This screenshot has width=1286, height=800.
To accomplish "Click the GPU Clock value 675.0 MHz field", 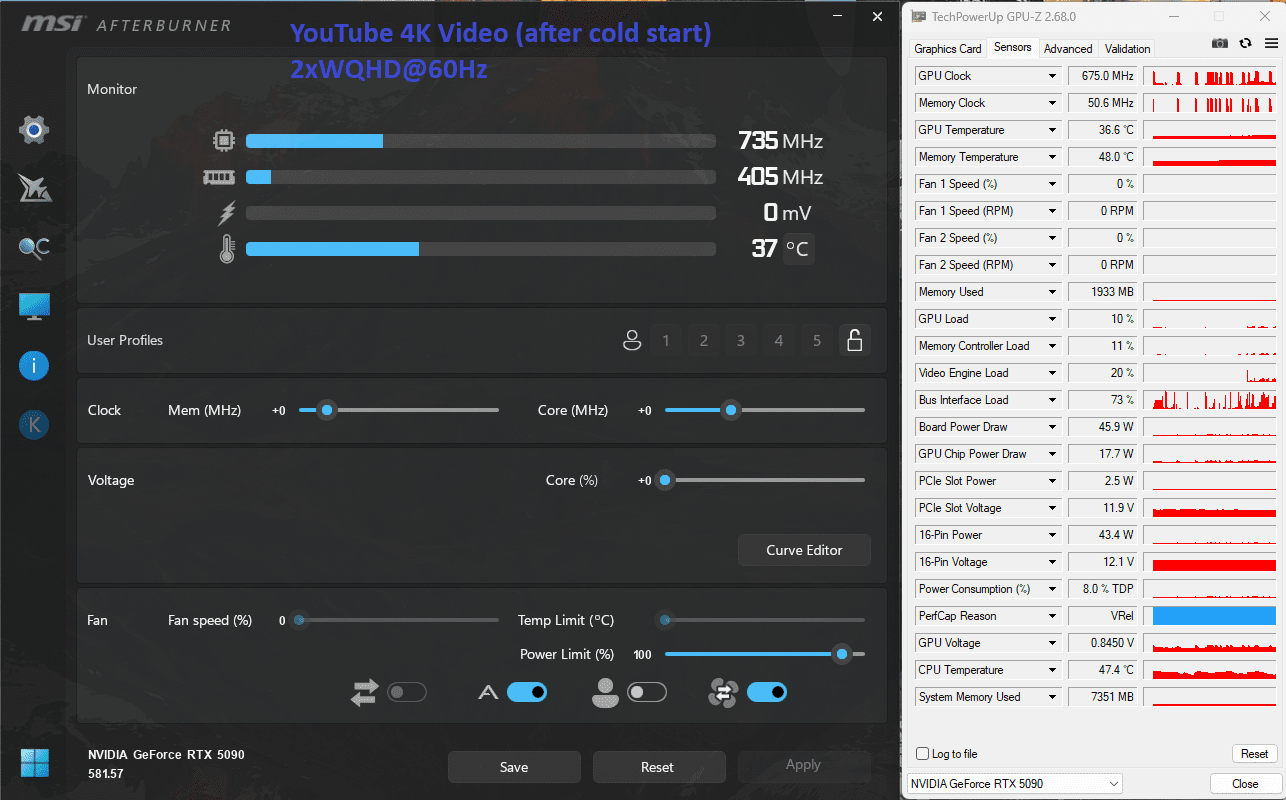I will (1103, 76).
